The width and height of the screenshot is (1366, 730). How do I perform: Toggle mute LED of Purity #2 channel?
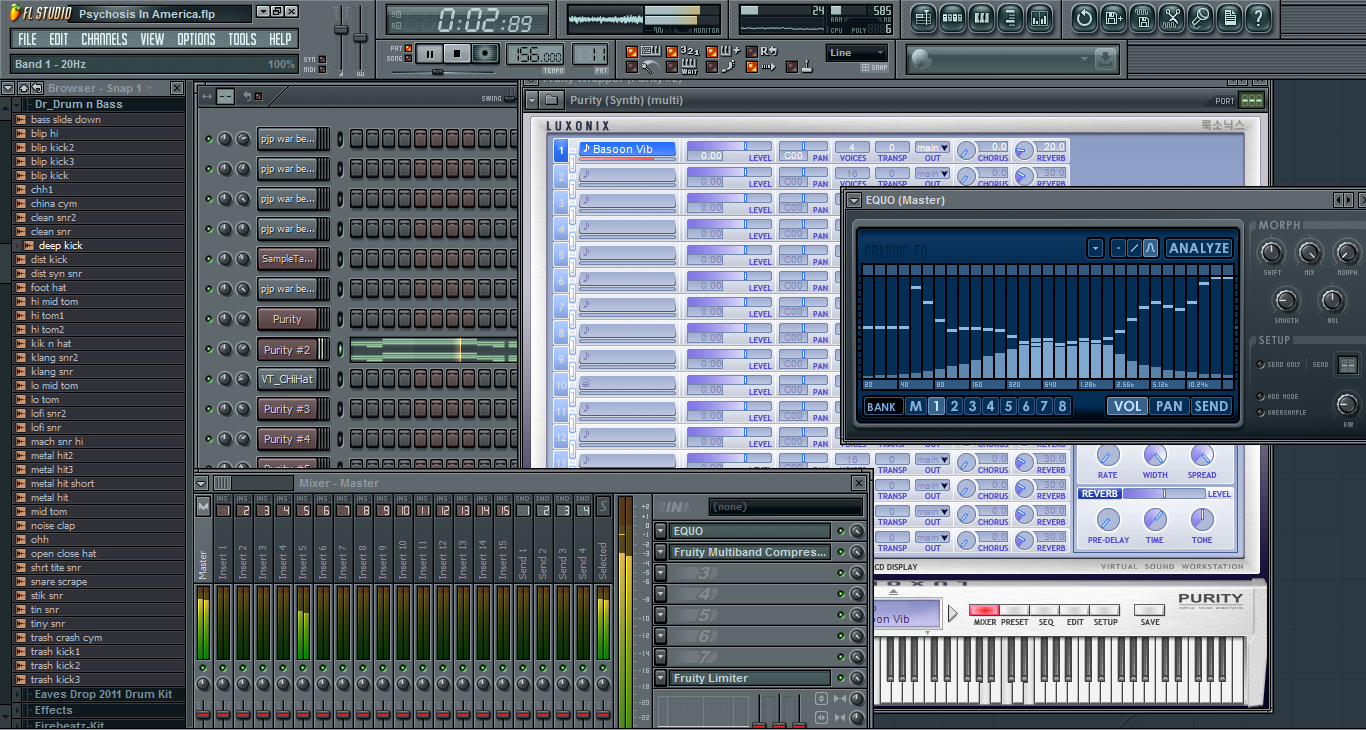[209, 350]
